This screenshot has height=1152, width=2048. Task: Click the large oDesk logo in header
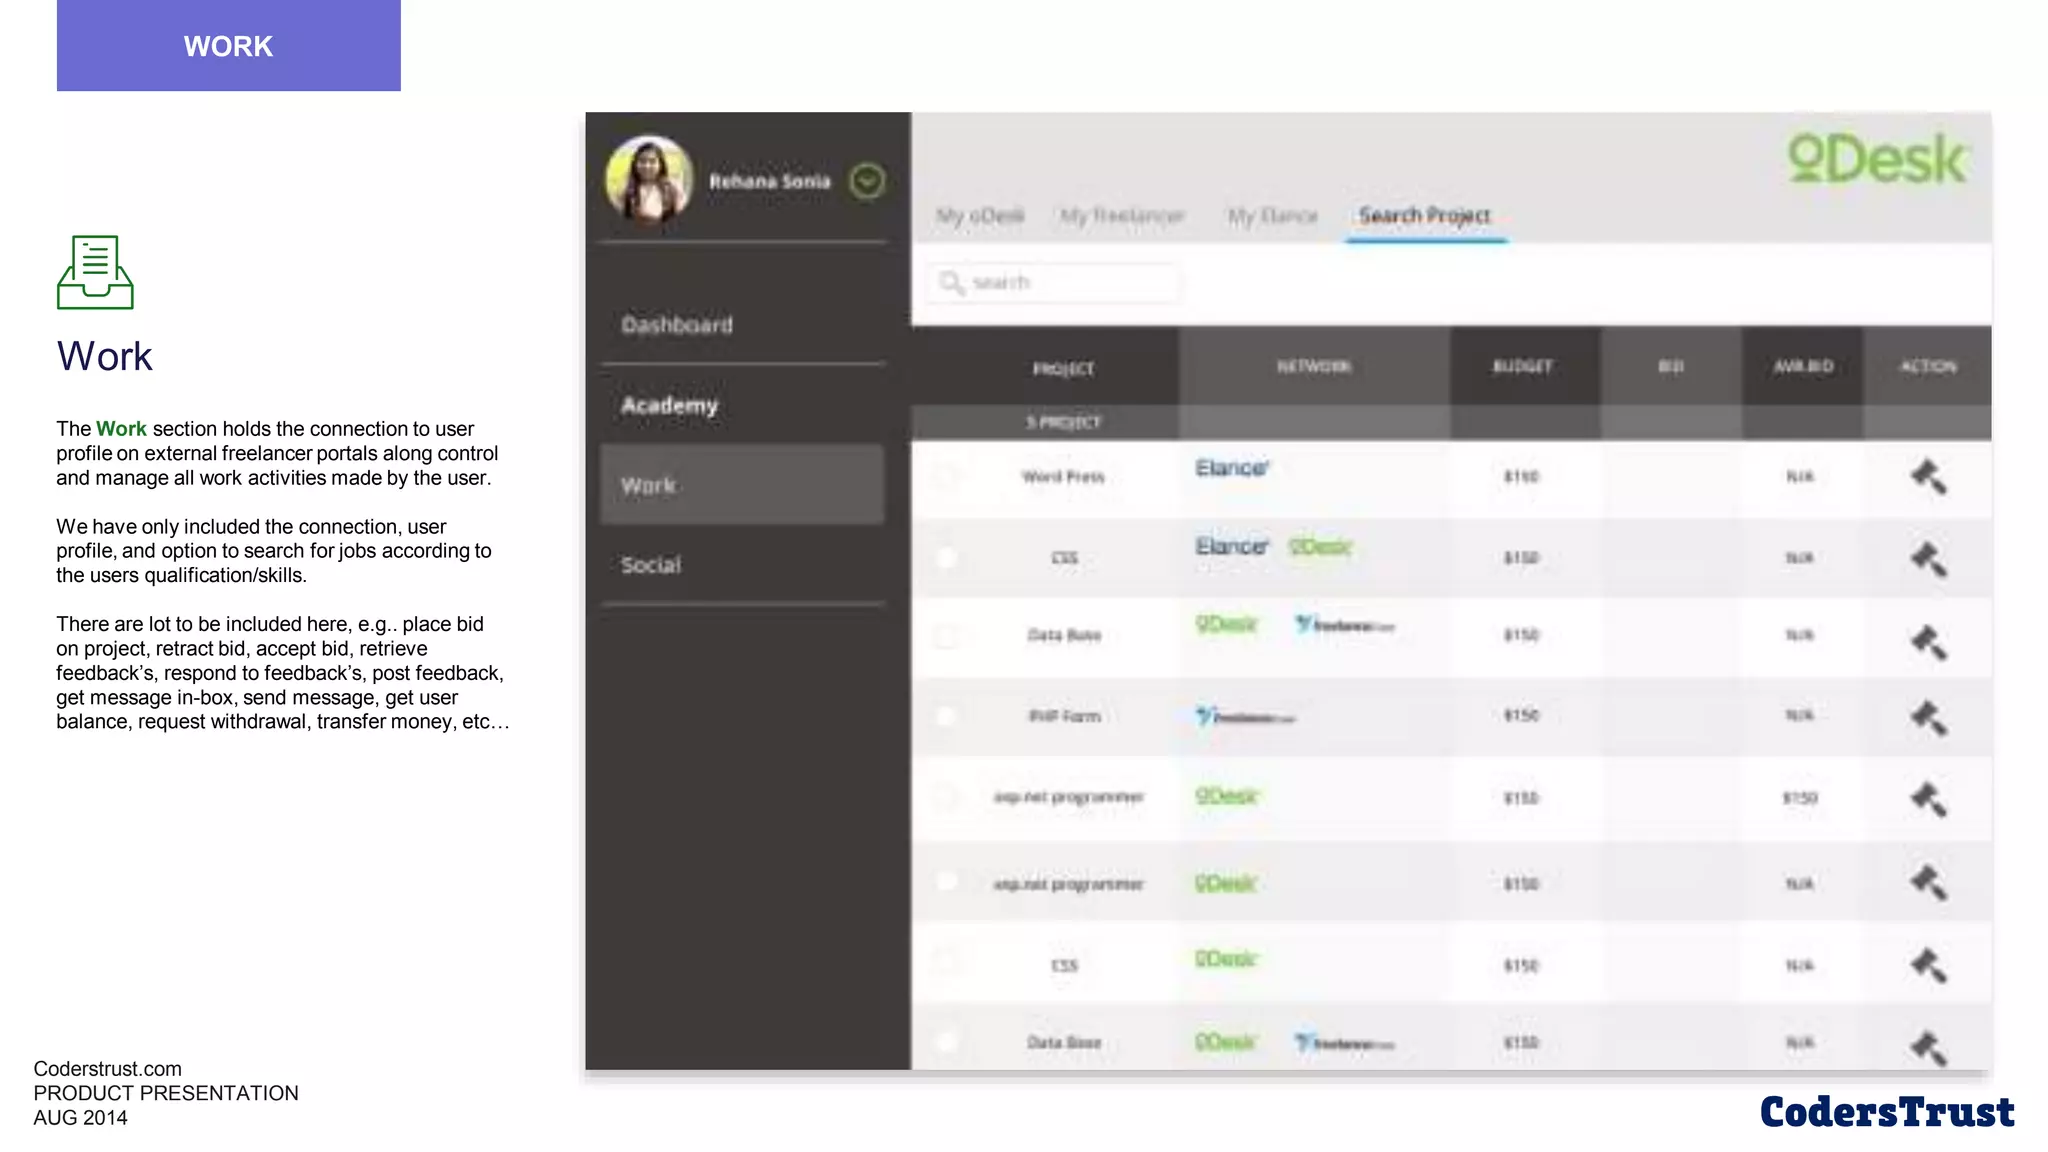tap(1877, 159)
